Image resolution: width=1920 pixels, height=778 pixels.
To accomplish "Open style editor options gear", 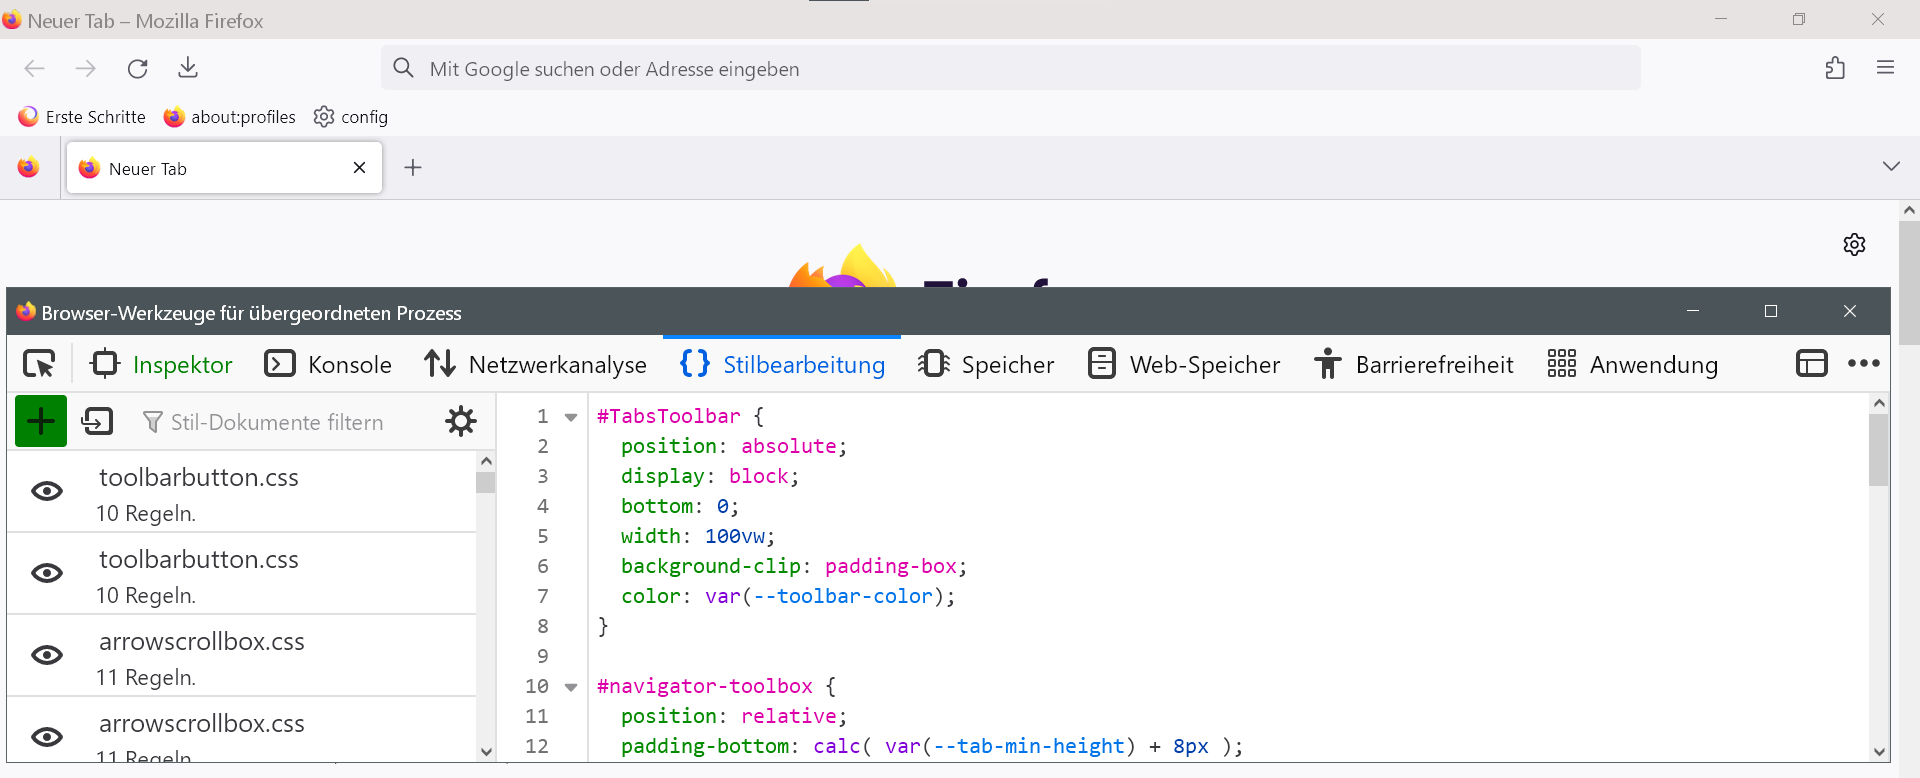I will click(x=460, y=421).
